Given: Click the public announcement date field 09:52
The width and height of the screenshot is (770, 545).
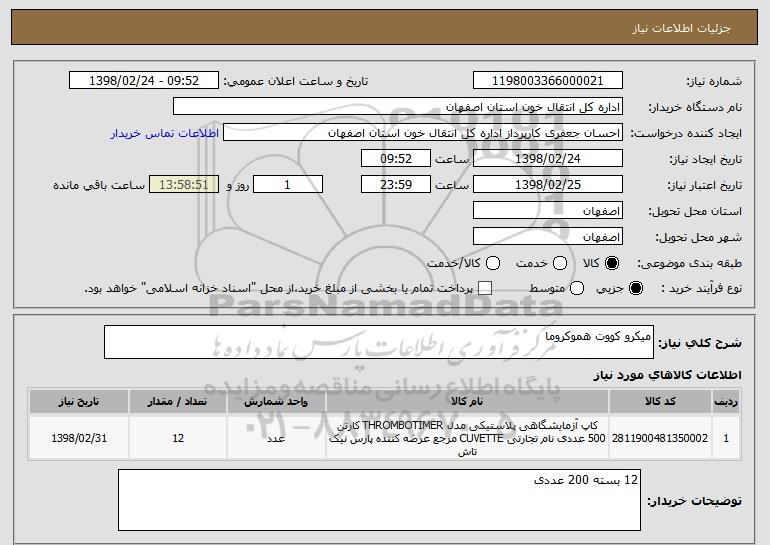Looking at the screenshot, I should pos(144,81).
